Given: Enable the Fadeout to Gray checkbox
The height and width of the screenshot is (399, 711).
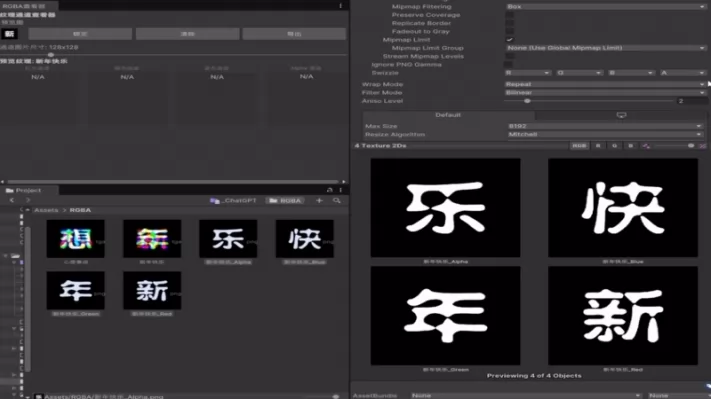Looking at the screenshot, I should [510, 31].
